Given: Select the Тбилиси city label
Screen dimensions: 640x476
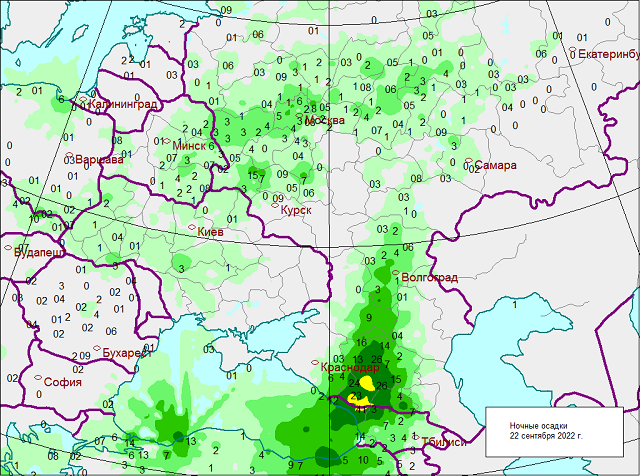Looking at the screenshot, I should click(444, 441).
